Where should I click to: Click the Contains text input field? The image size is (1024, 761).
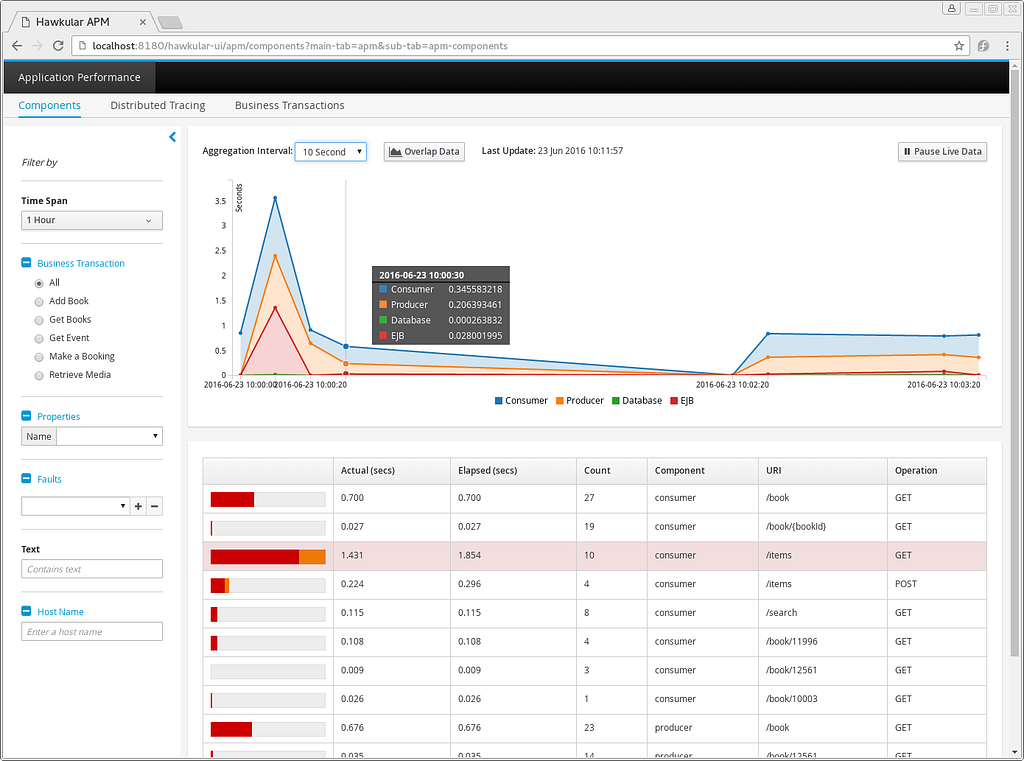91,569
